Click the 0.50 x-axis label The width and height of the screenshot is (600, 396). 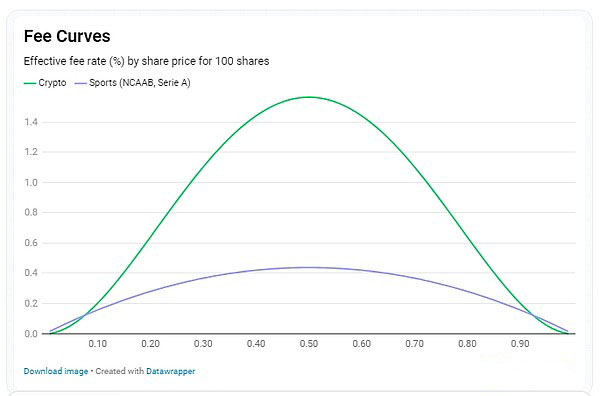coord(309,344)
